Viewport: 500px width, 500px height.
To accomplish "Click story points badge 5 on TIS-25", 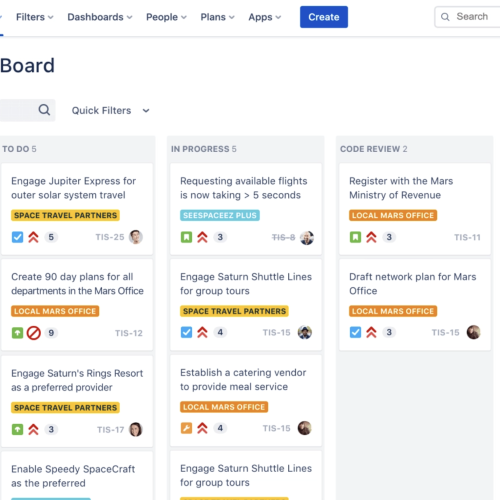I will (x=51, y=237).
